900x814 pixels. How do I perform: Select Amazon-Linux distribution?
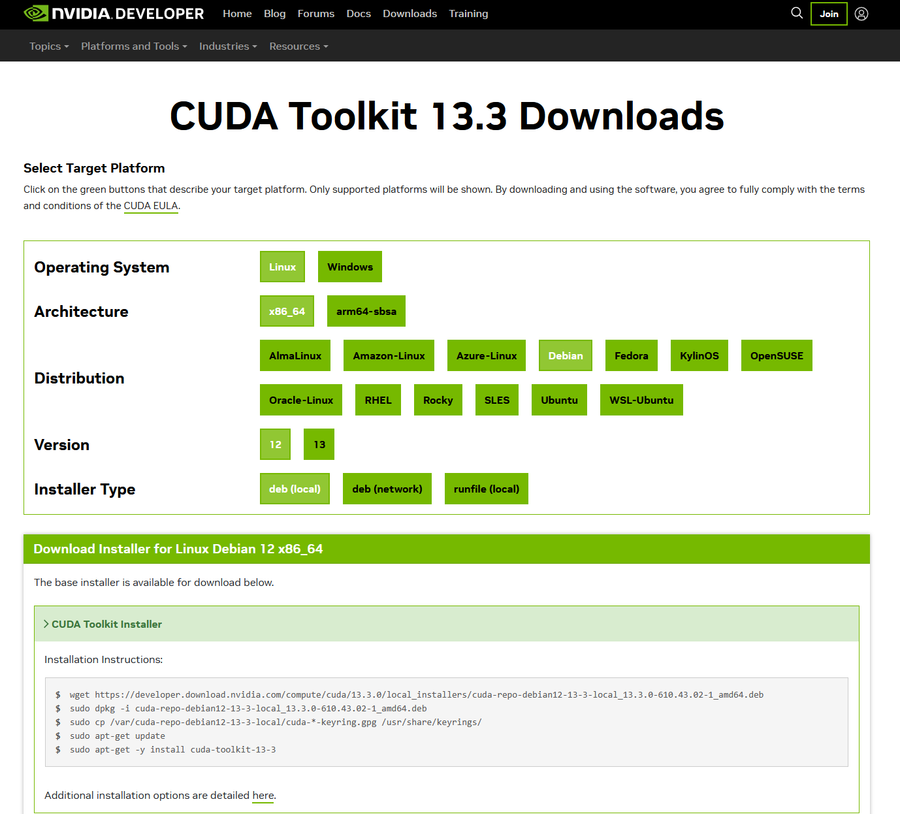click(389, 355)
